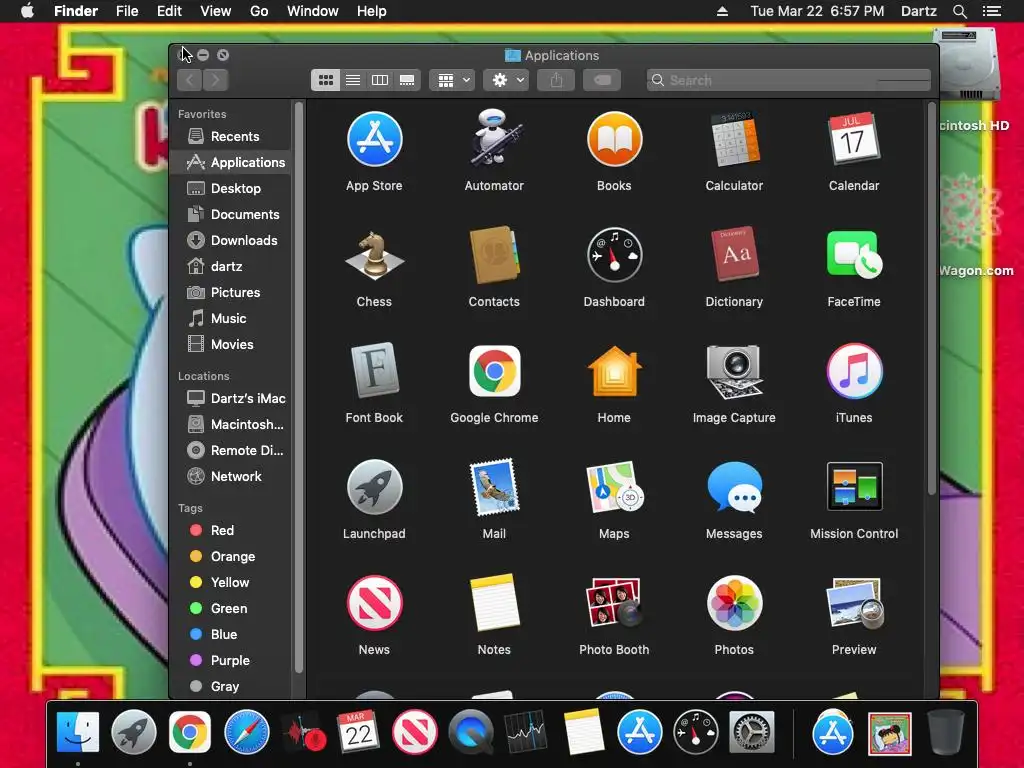Select the Home app icon
Viewport: 1024px width, 768px height.
tap(614, 371)
